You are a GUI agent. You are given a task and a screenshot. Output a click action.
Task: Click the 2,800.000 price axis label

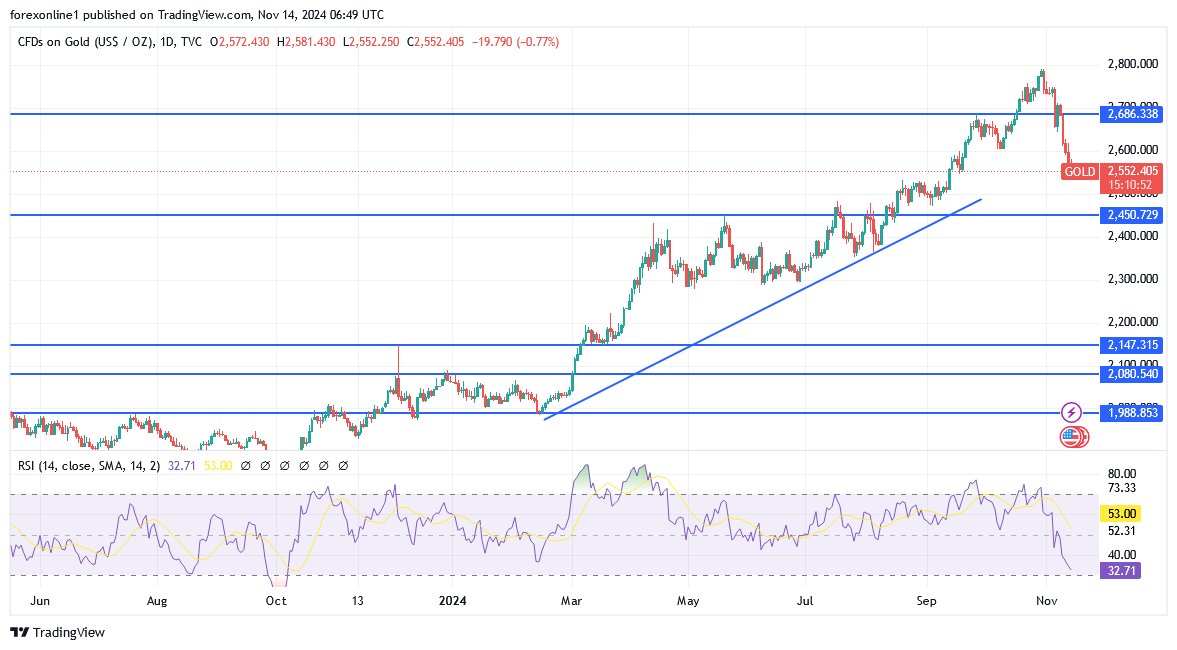click(x=1132, y=65)
